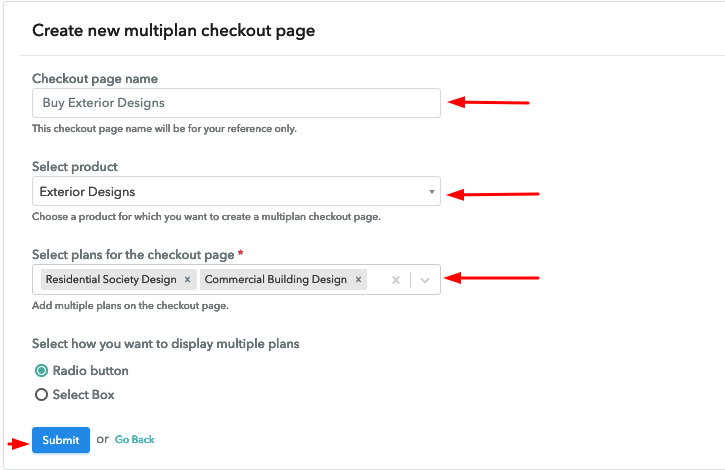
Task: Expand the plans list using the chevron
Action: point(425,281)
